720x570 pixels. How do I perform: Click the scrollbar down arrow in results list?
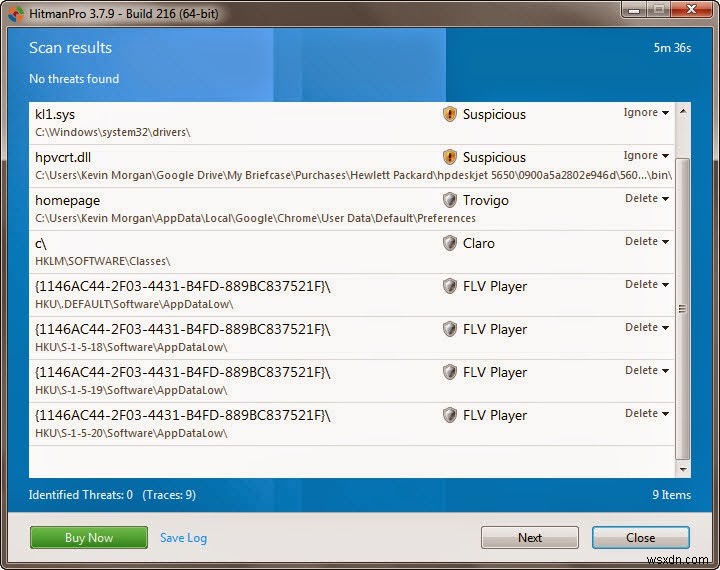(683, 469)
